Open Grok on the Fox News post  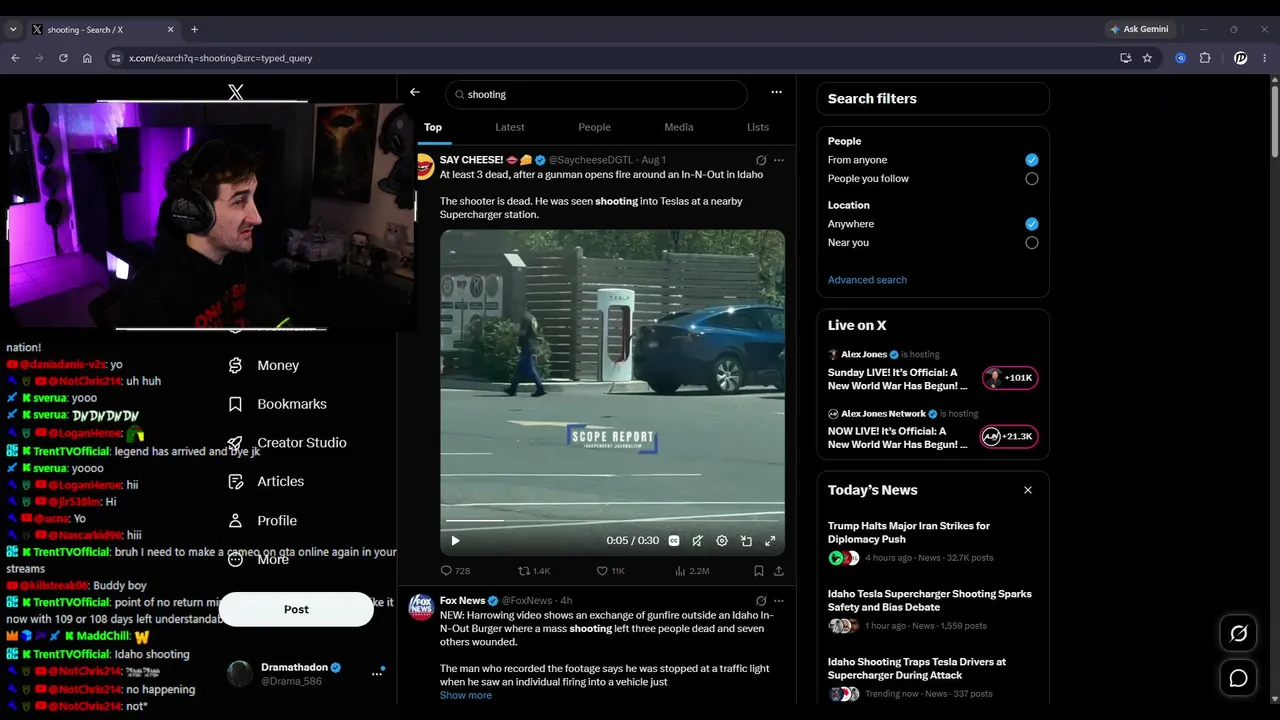coord(761,601)
